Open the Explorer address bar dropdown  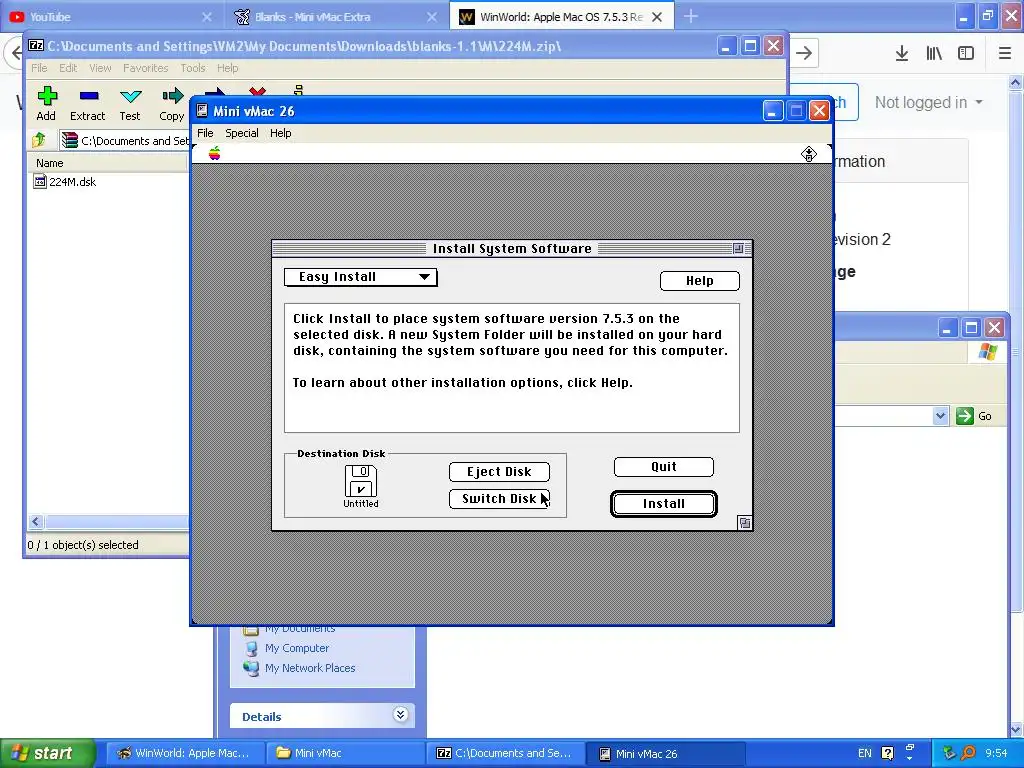click(x=940, y=416)
